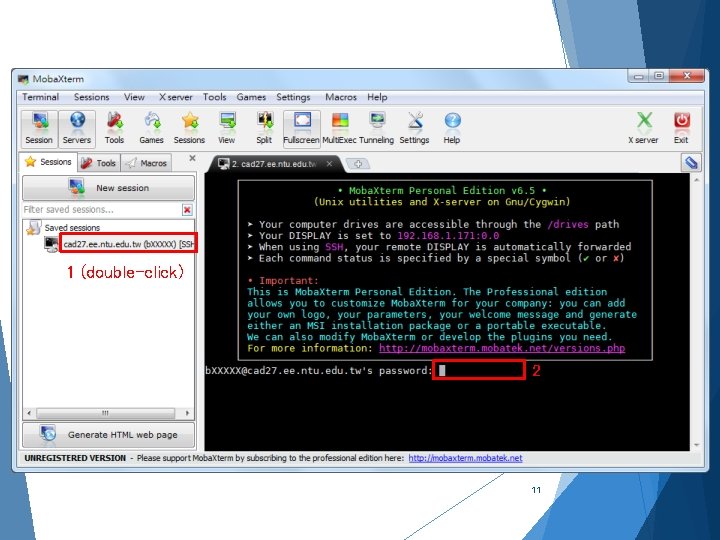The width and height of the screenshot is (720, 540).
Task: Open the mobaxterm.mobatek.net status bar link
Action: (x=465, y=458)
